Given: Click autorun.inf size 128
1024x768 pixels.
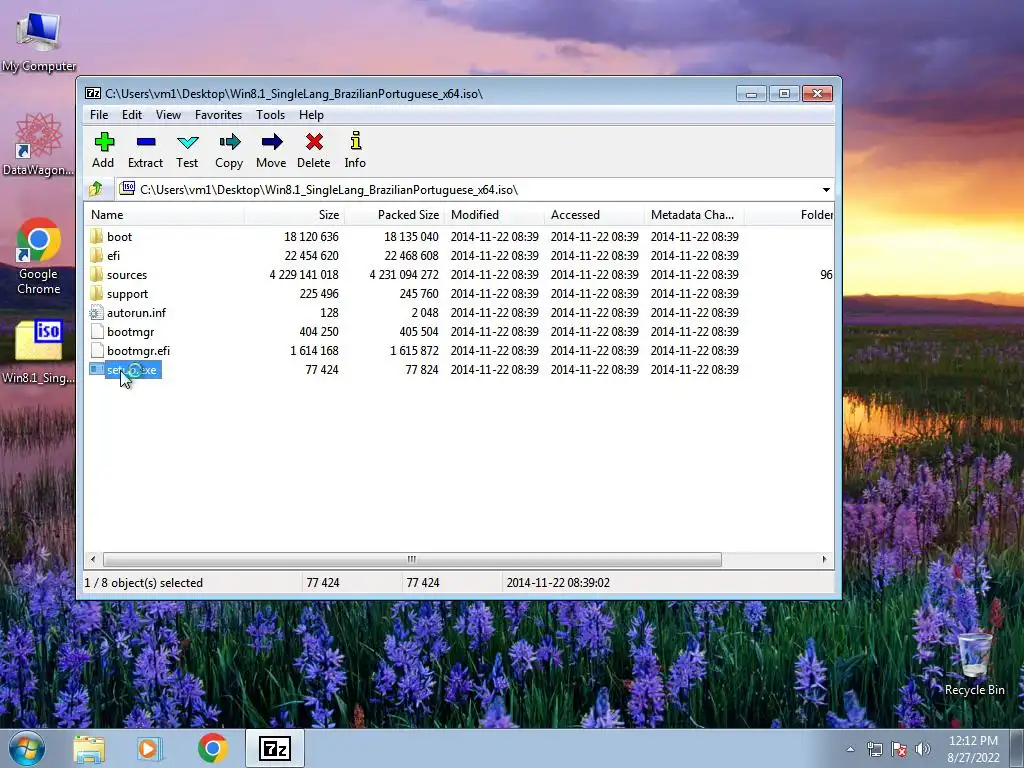Looking at the screenshot, I should pyautogui.click(x=329, y=312).
